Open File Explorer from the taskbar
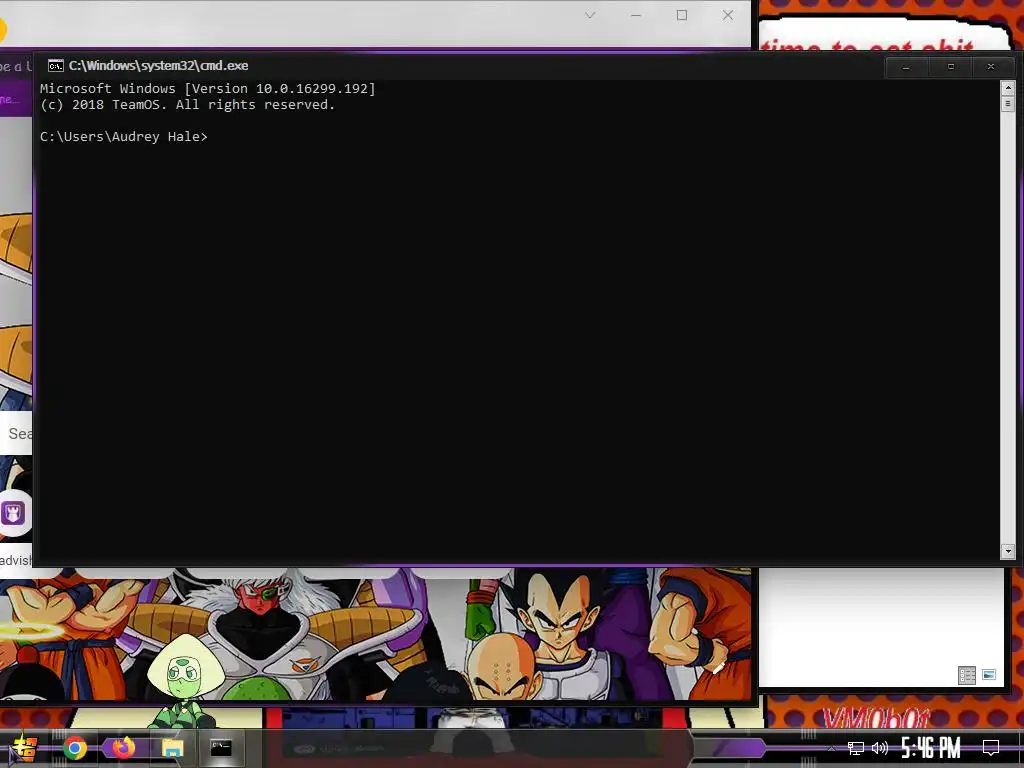The width and height of the screenshot is (1024, 768). pyautogui.click(x=172, y=748)
